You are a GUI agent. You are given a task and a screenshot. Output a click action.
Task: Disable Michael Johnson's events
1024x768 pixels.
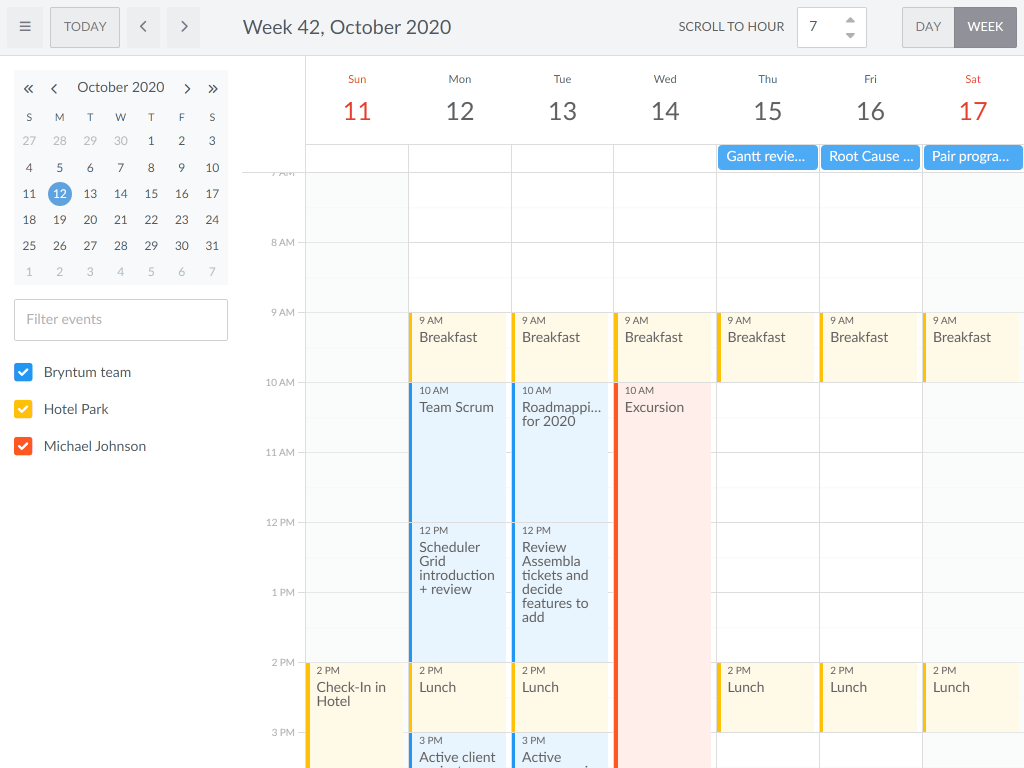tap(23, 446)
